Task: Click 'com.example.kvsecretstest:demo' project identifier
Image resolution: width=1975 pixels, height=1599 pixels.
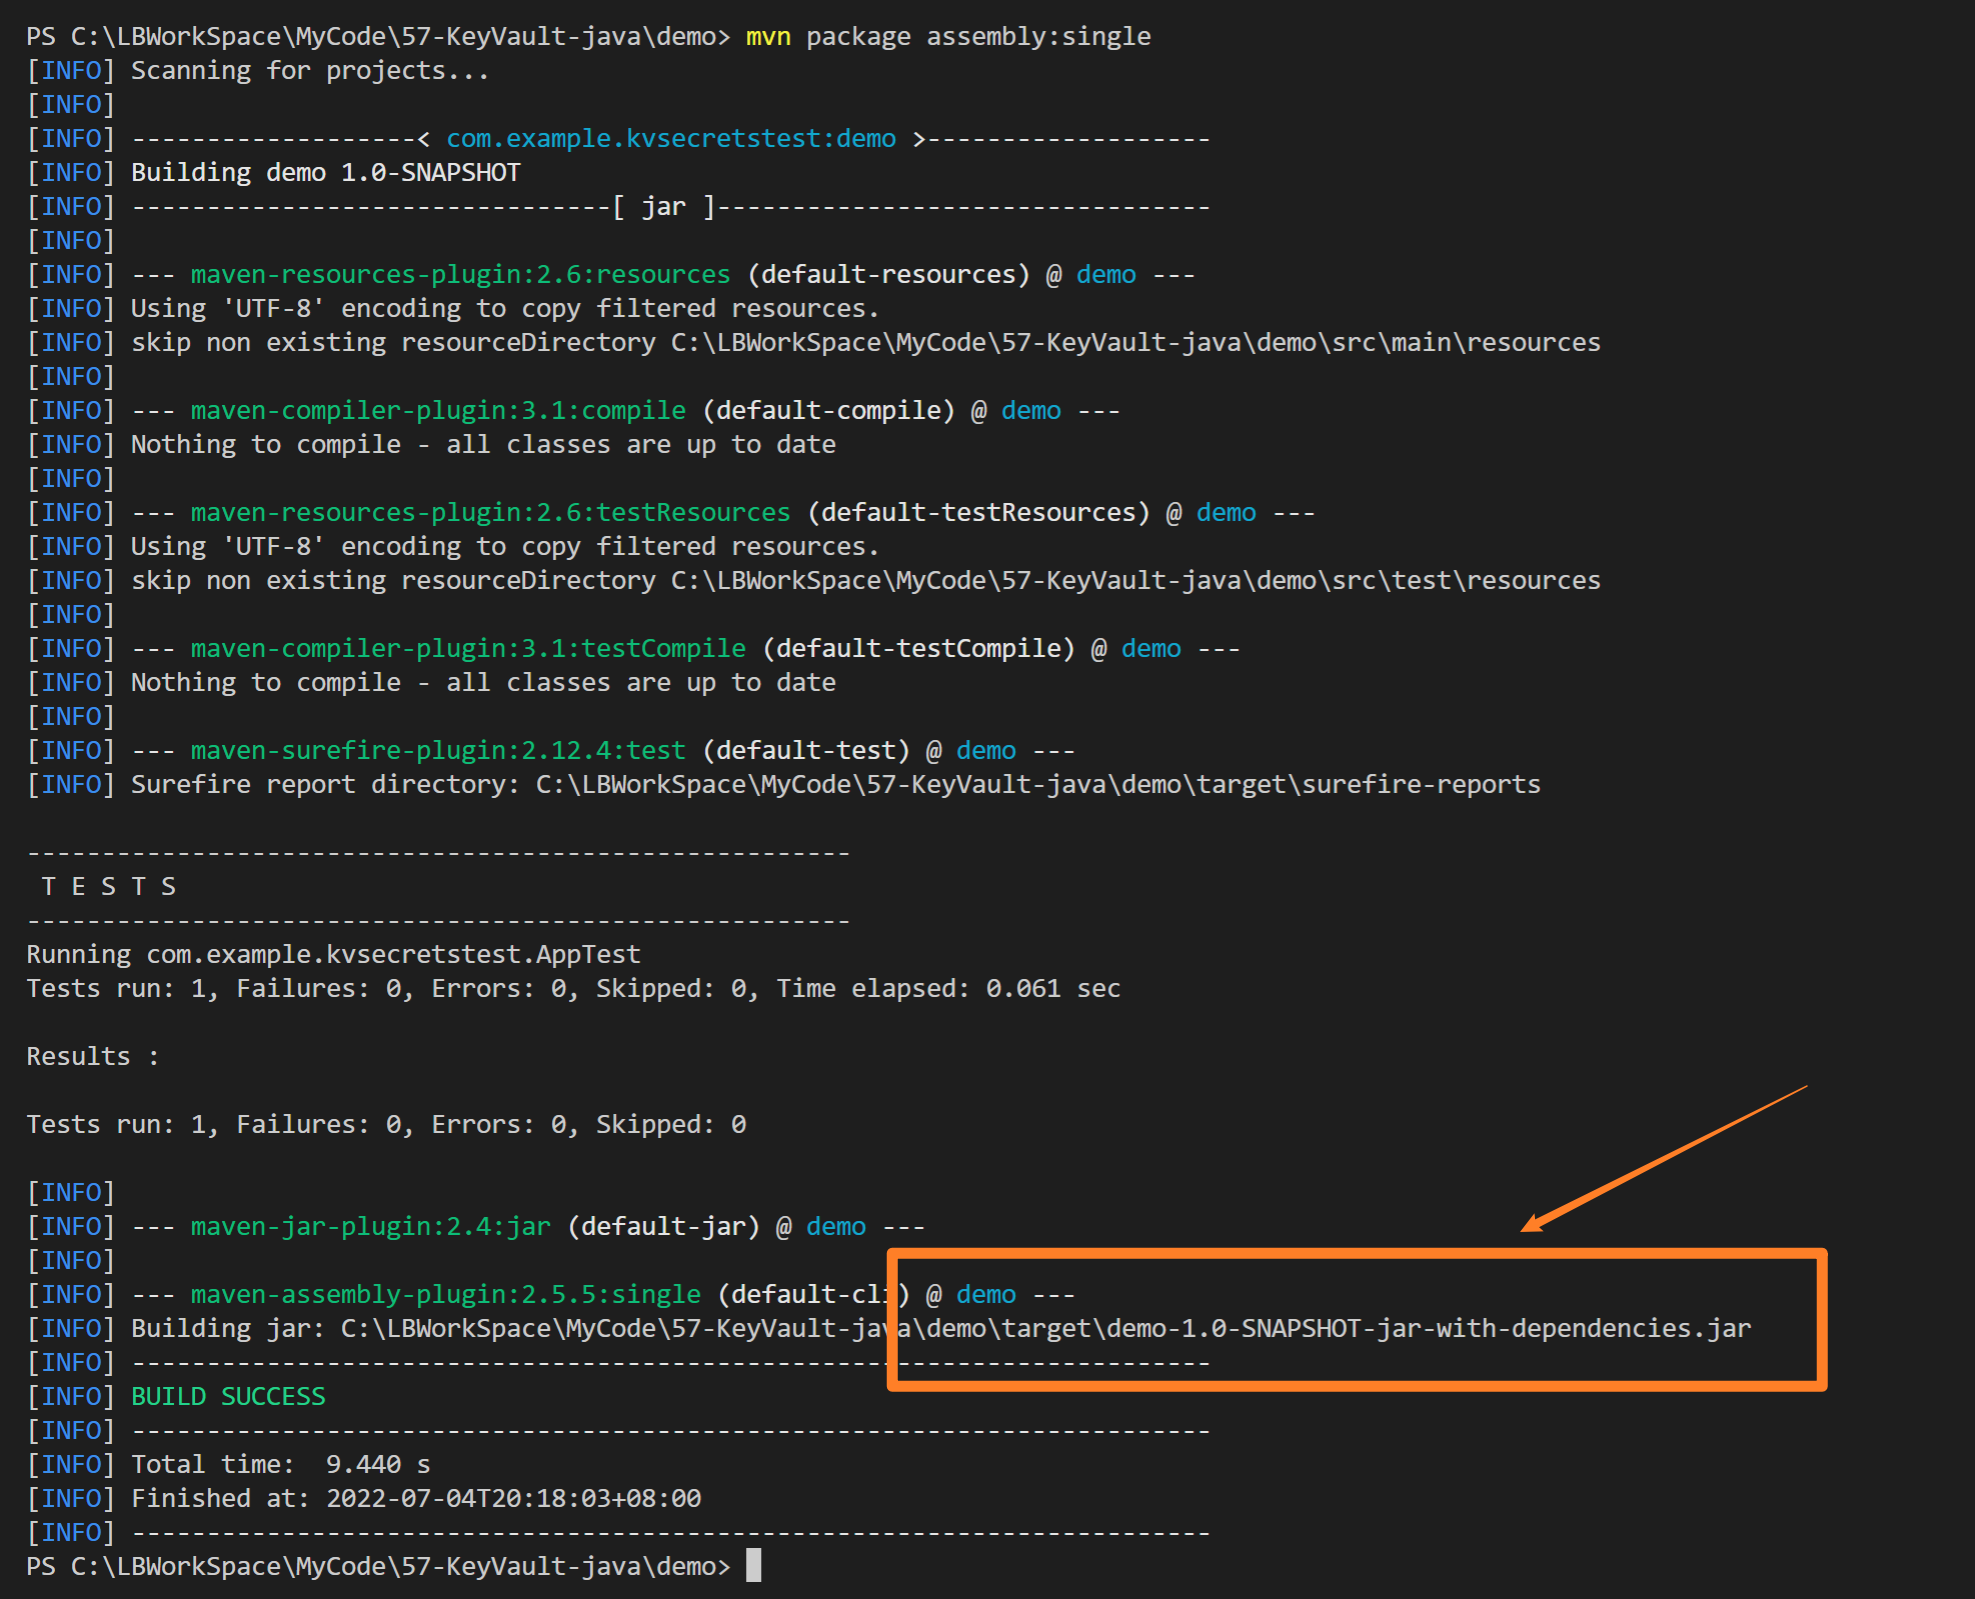Action: click(x=671, y=139)
